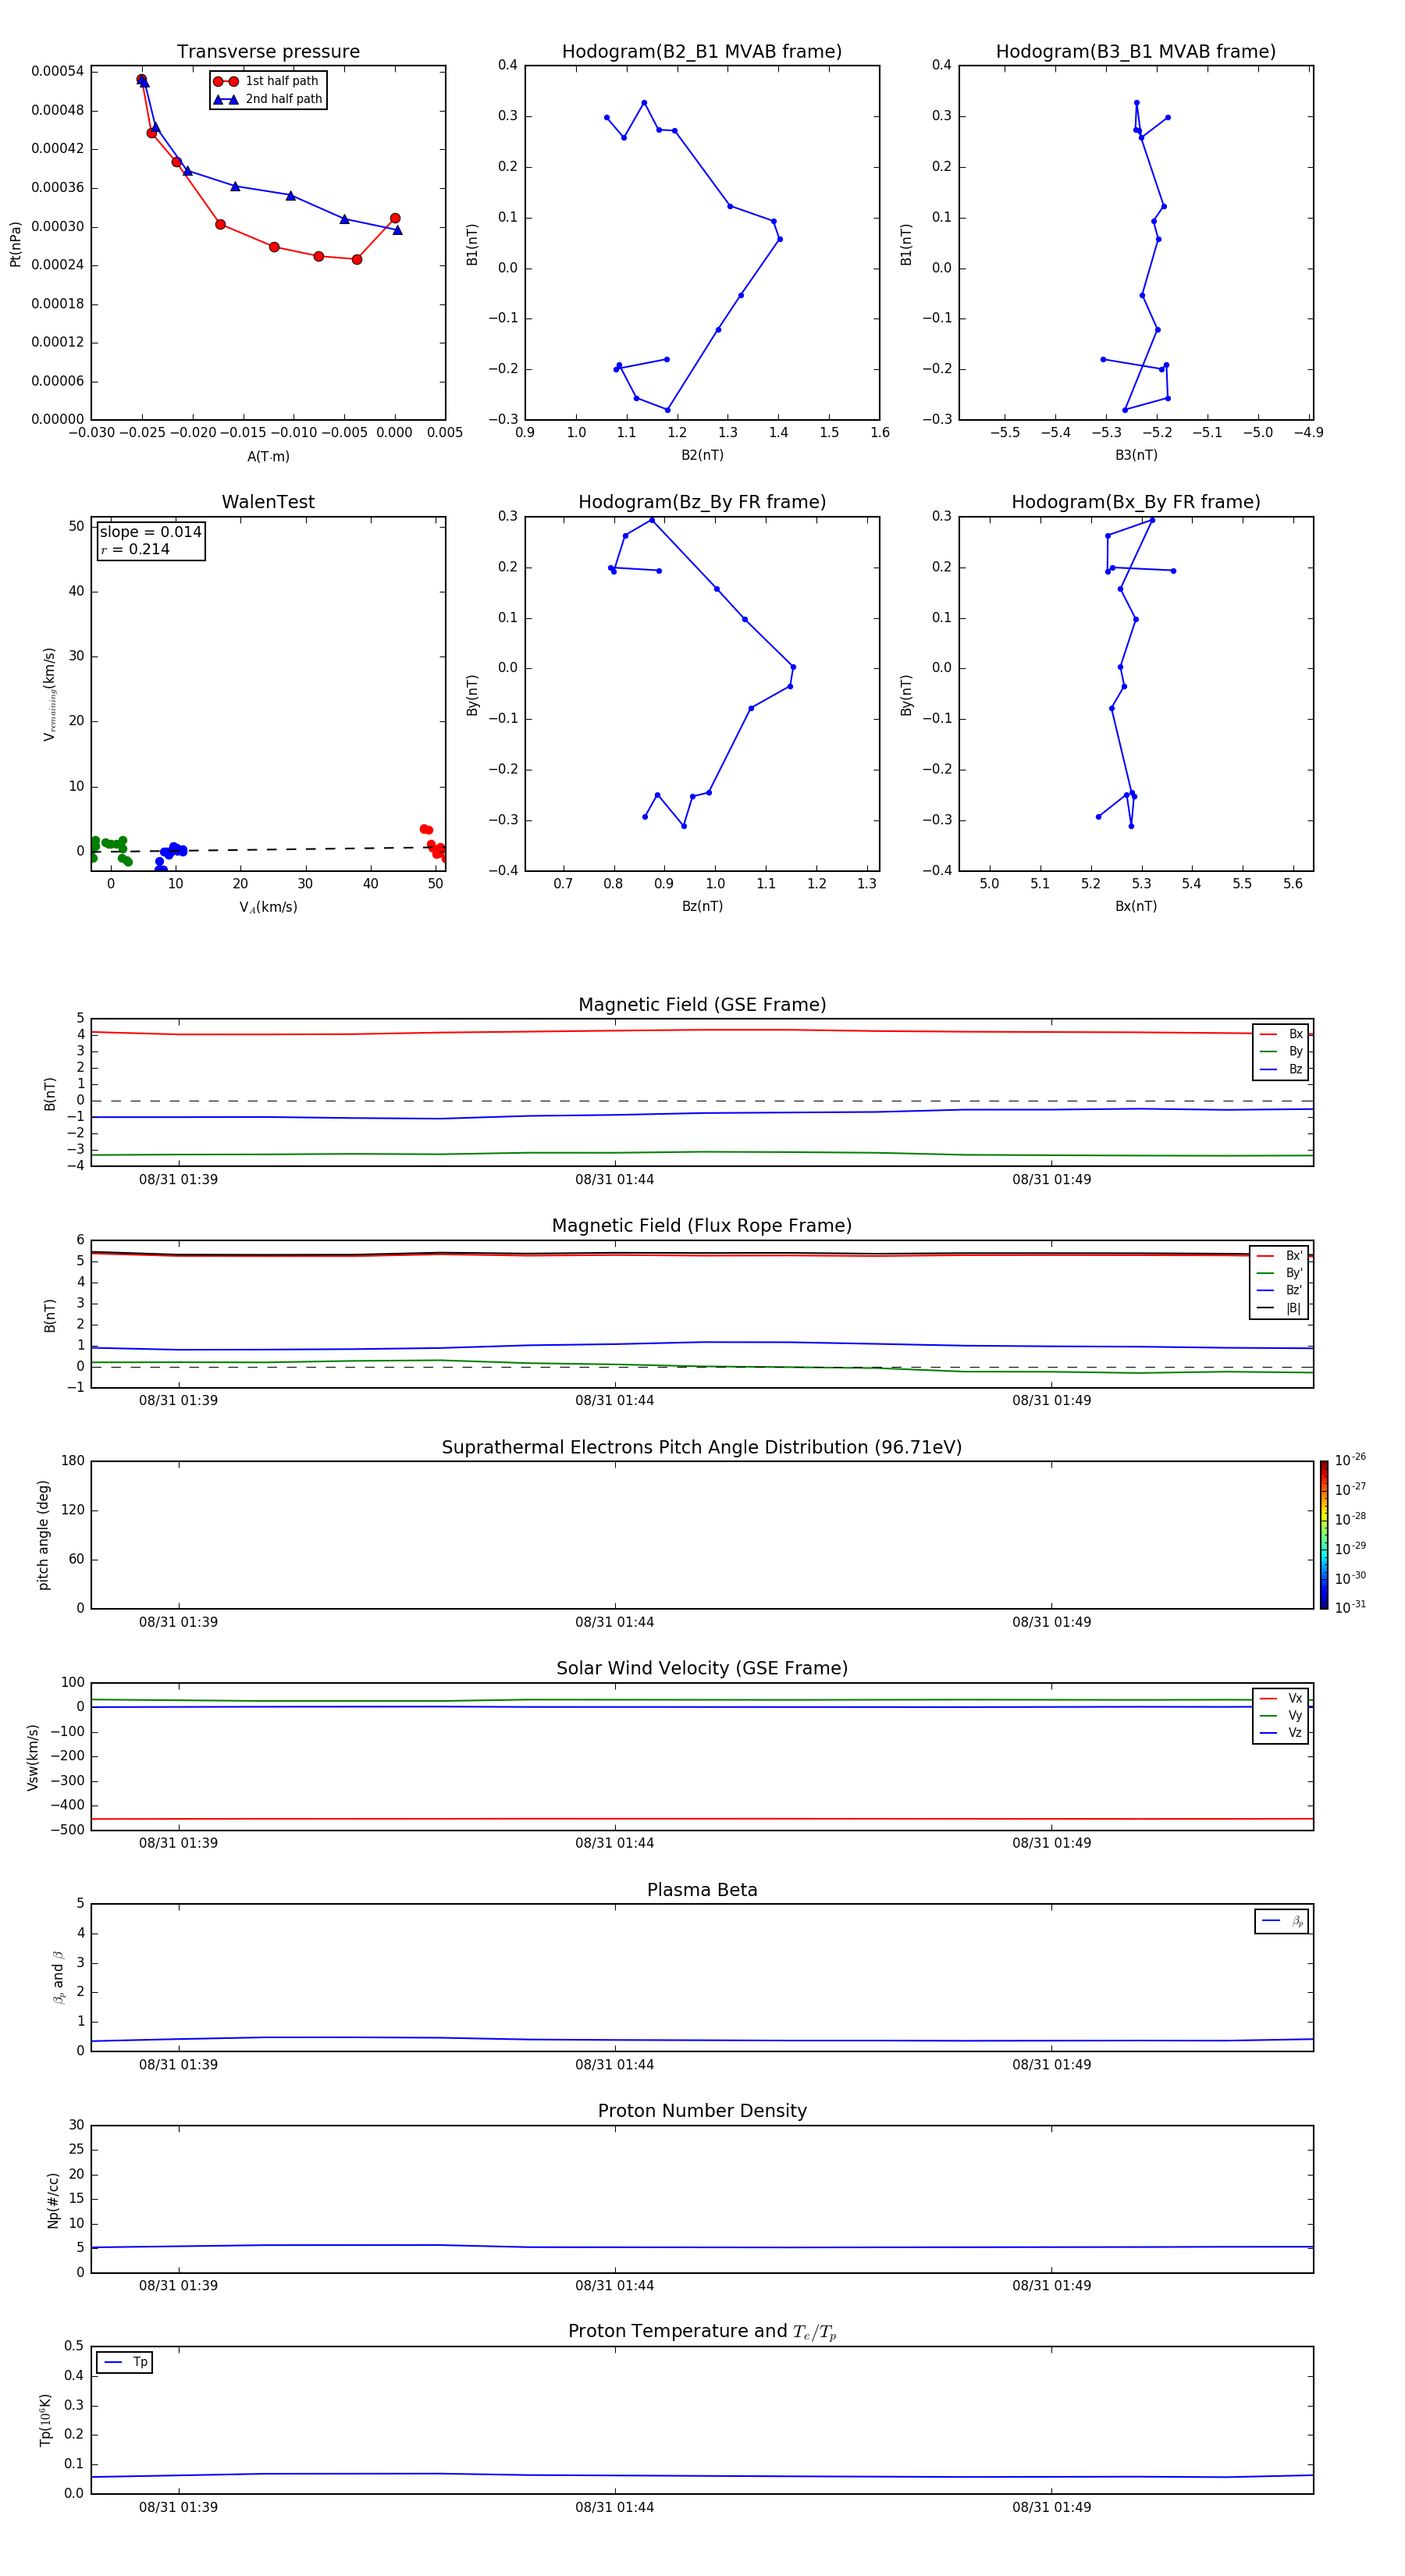Click the "Pt(nPa)" y-axis label
The width and height of the screenshot is (1405, 2576).
coord(15,243)
